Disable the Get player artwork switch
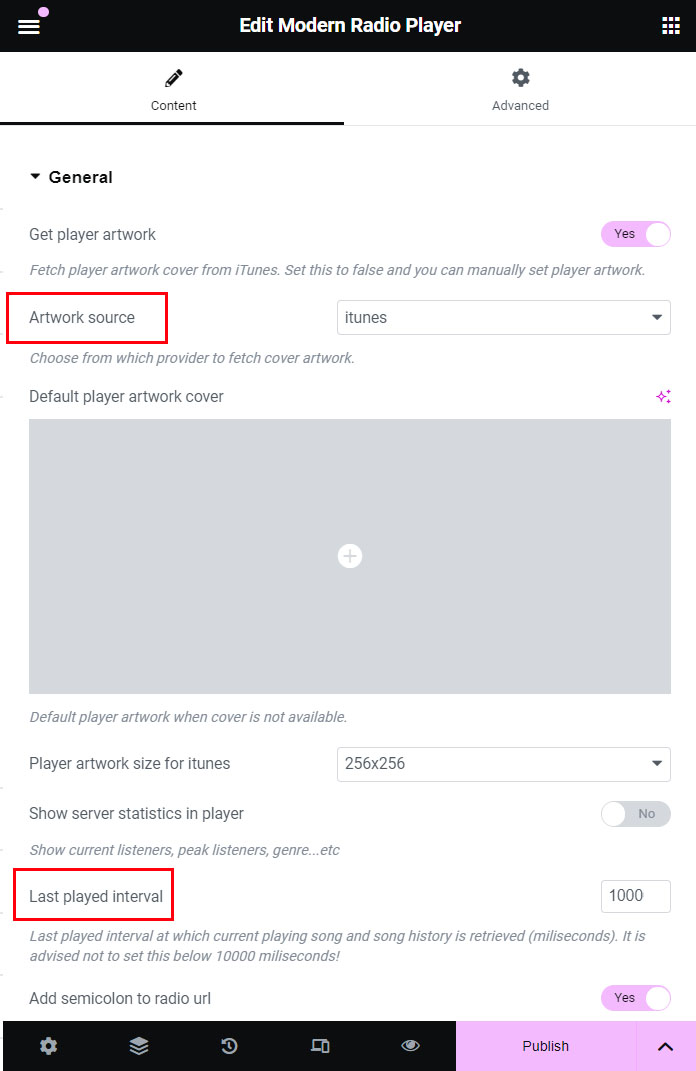The image size is (696, 1071). point(636,234)
